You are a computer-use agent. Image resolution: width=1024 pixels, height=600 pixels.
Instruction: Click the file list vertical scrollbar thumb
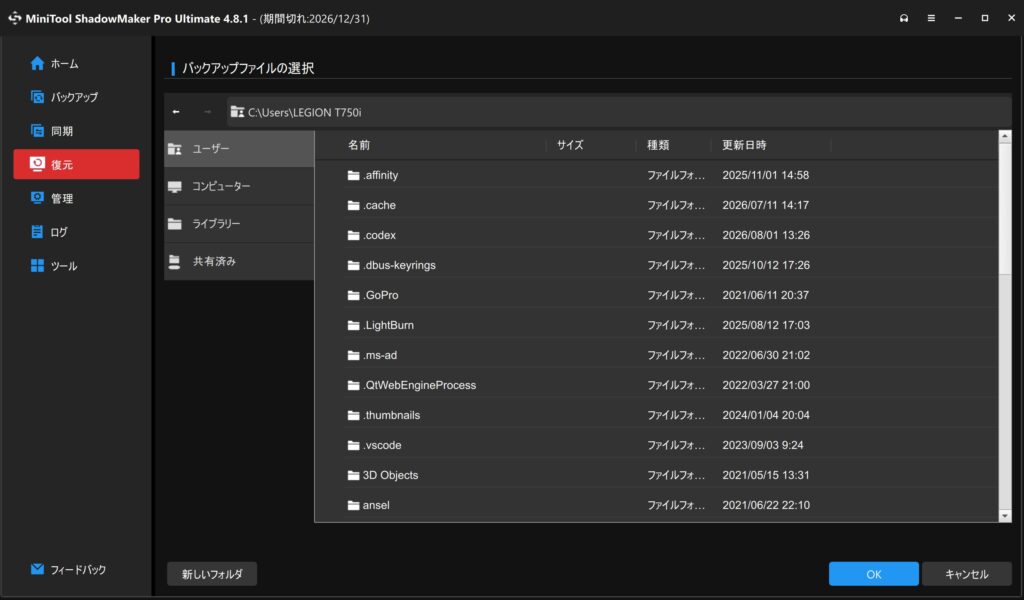pos(1004,208)
